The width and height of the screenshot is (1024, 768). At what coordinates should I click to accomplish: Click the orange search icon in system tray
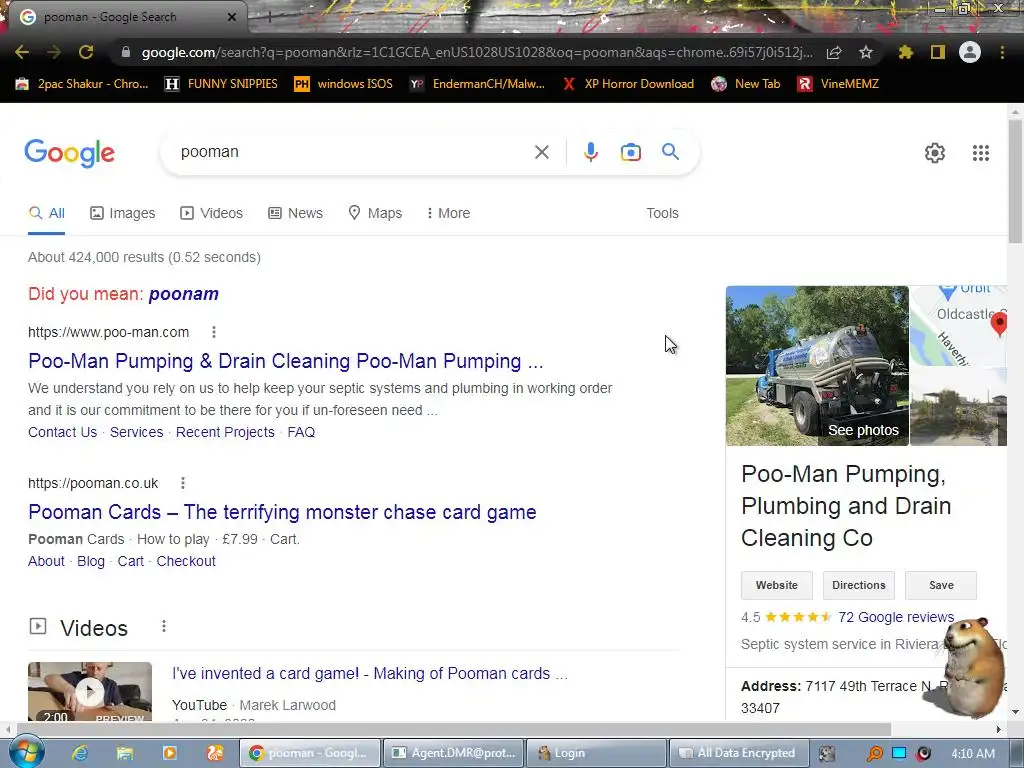874,753
